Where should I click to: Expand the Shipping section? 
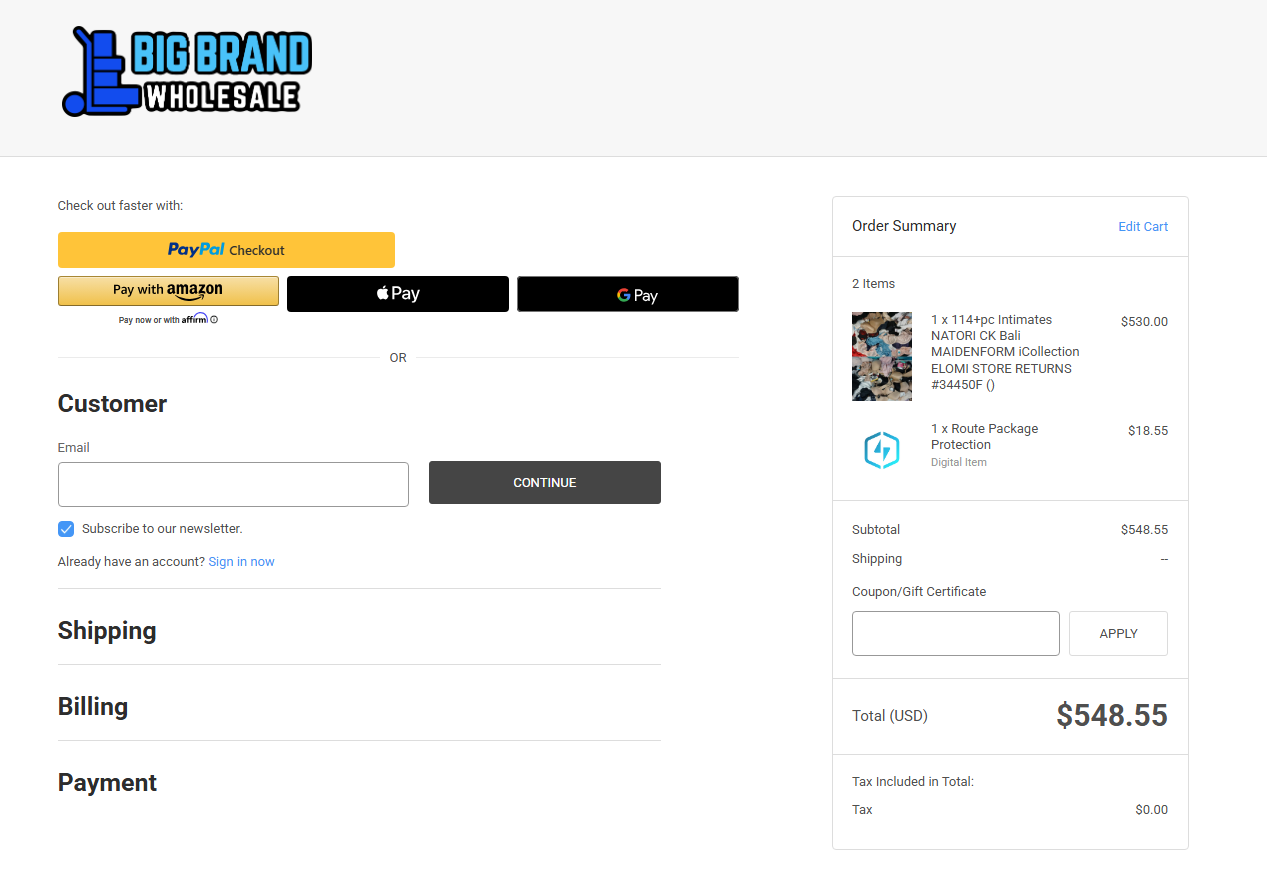[107, 631]
